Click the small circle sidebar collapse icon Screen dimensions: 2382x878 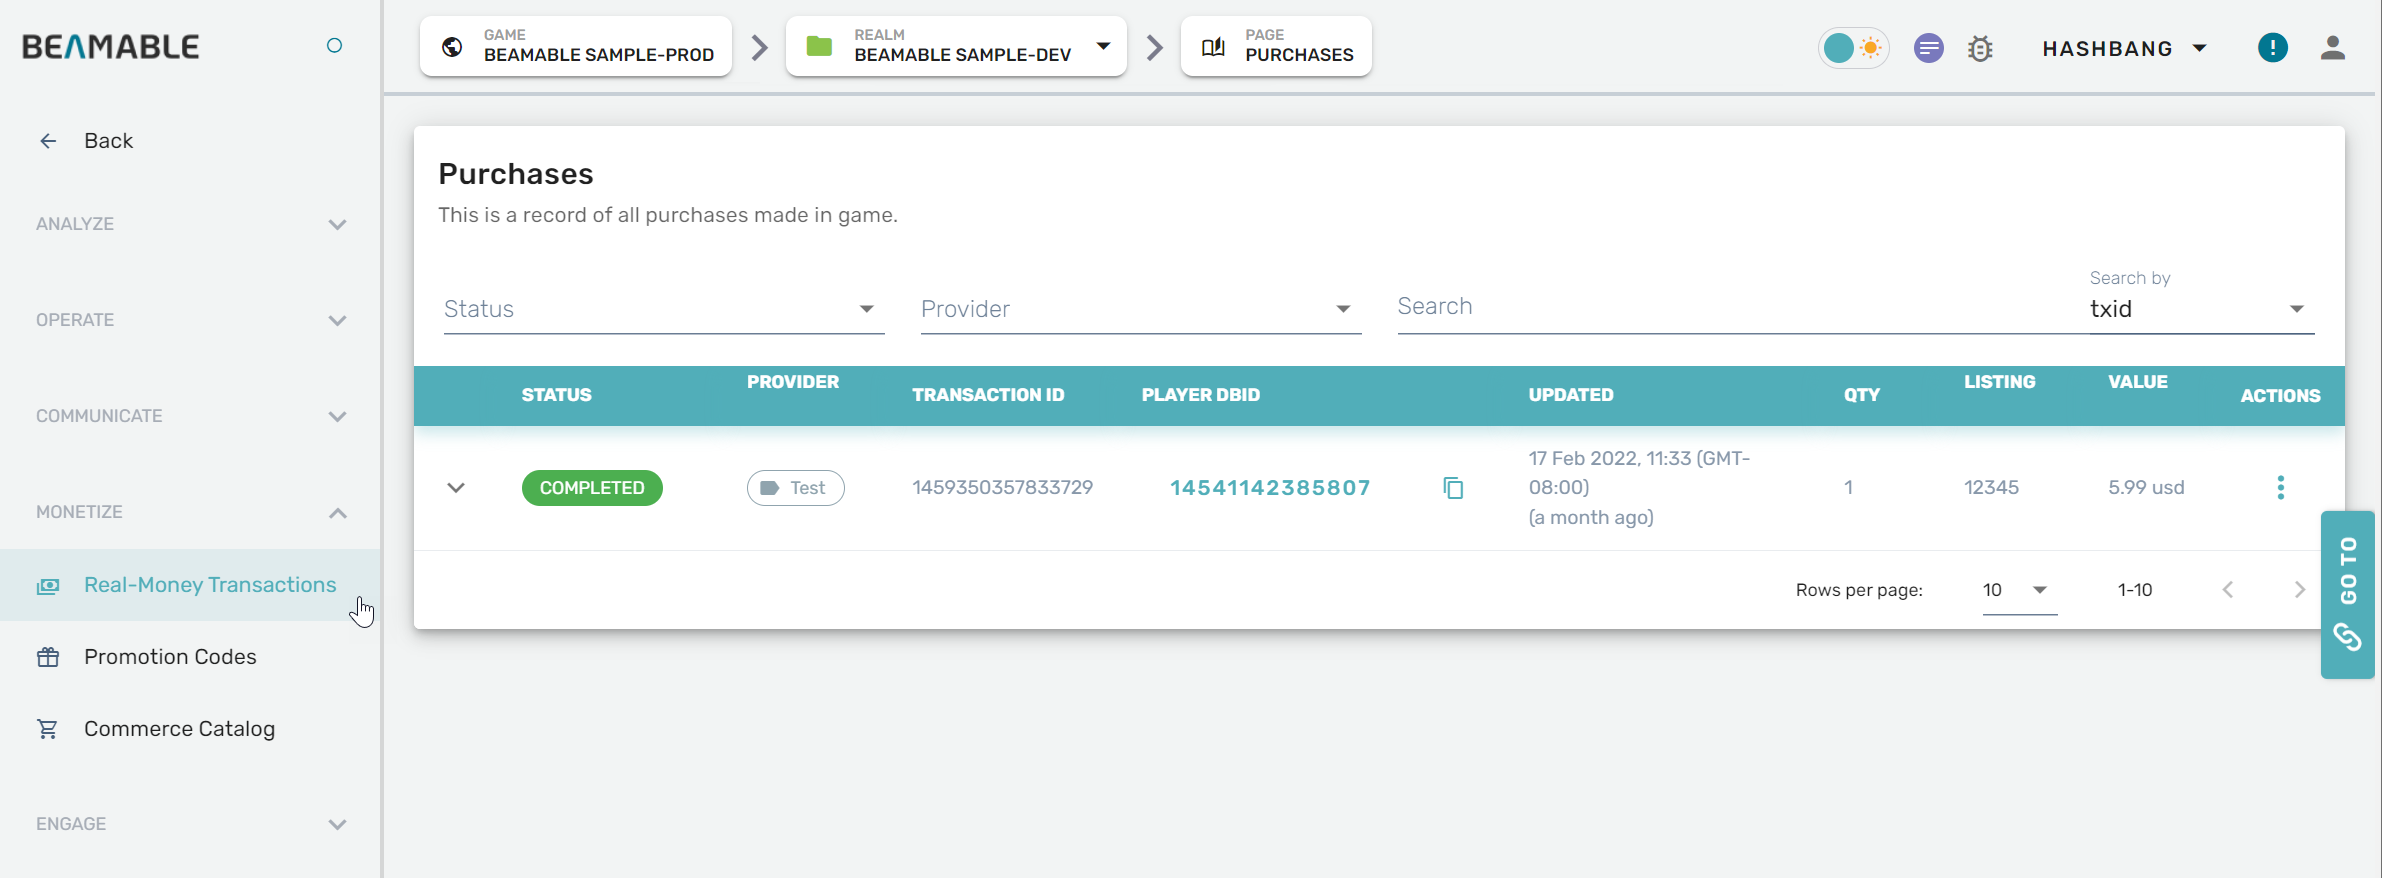tap(334, 46)
